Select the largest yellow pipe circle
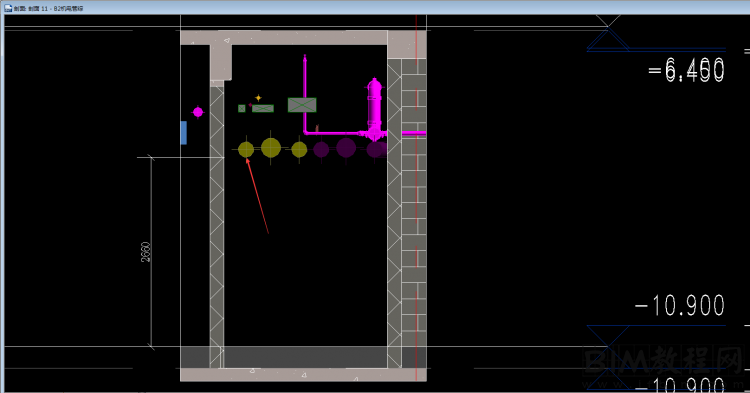Image resolution: width=750 pixels, height=393 pixels. tap(271, 148)
